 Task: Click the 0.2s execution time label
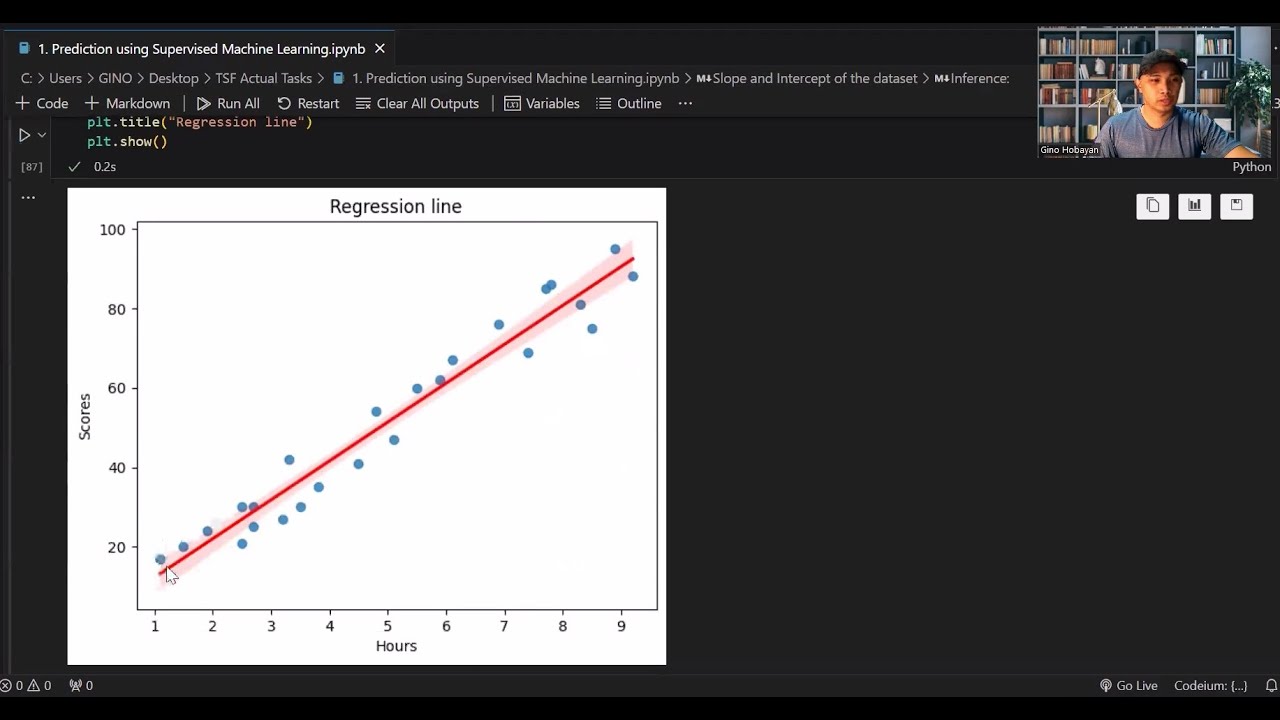105,167
